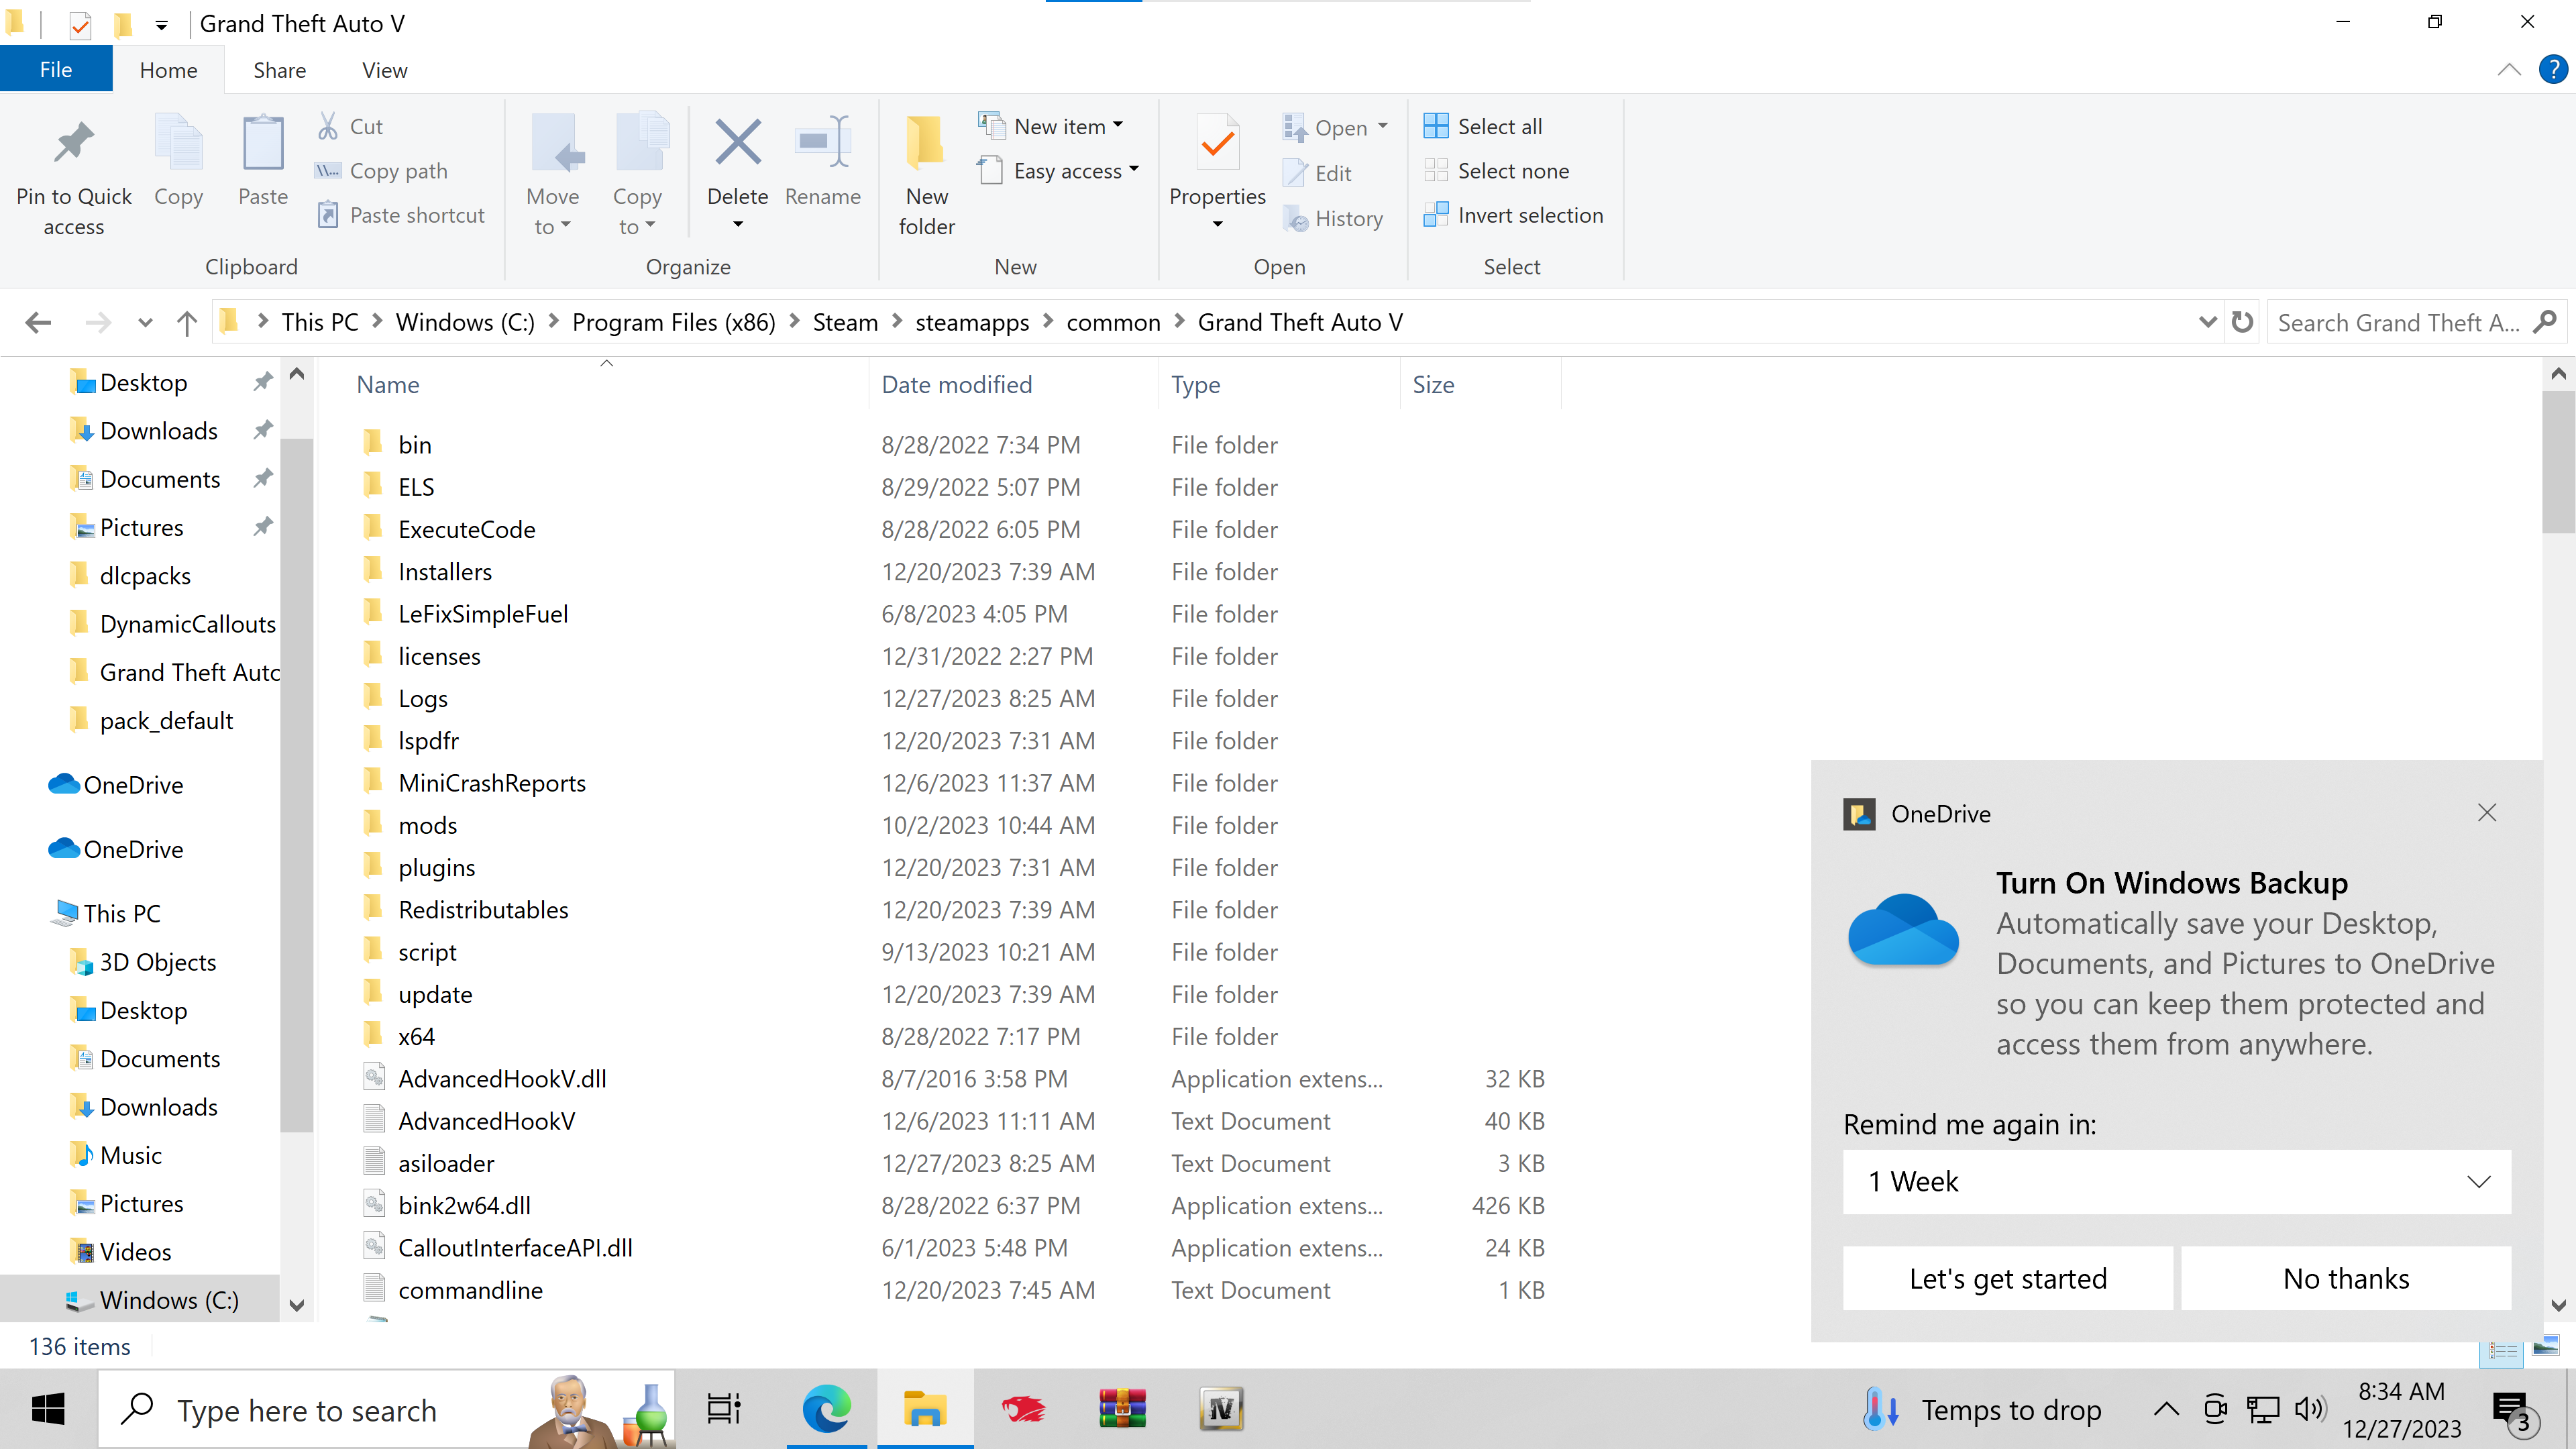
Task: Click the Search Grand Theft Auto field
Action: click(x=2397, y=322)
